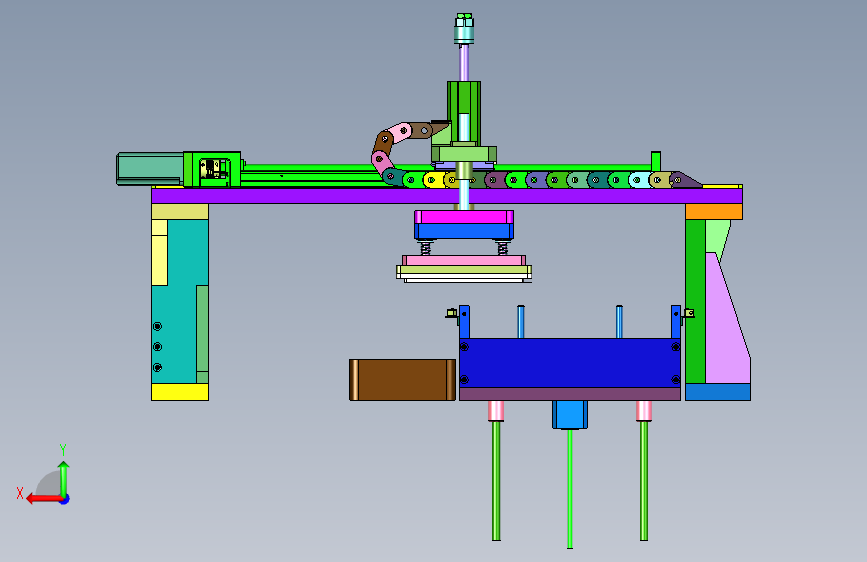Select the long purple horizontal gantry beam
The height and width of the screenshot is (562, 867).
pyautogui.click(x=447, y=196)
